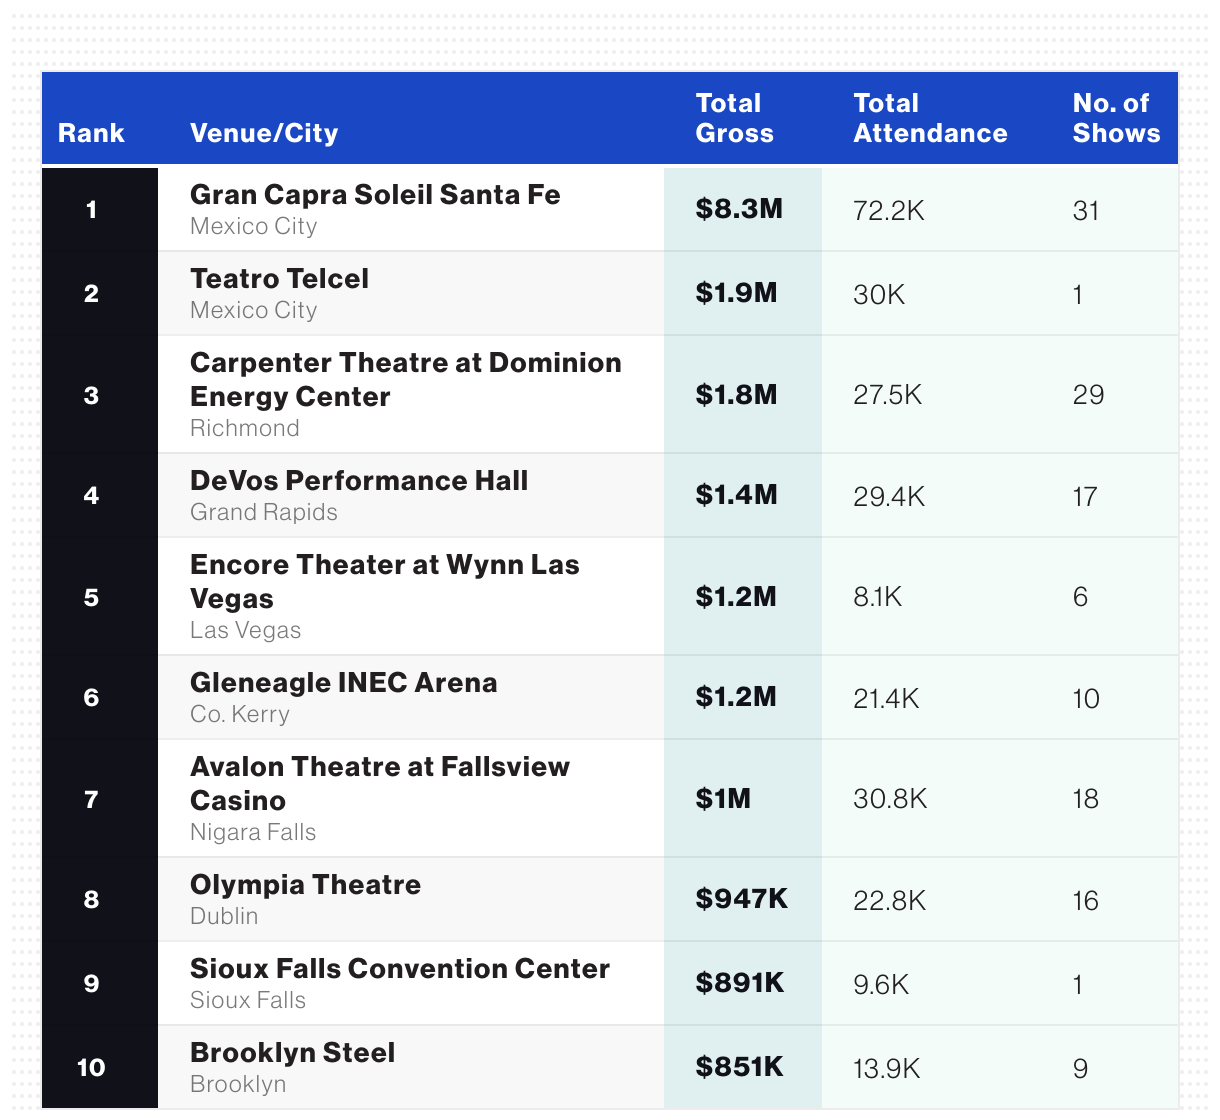Select the "$8.3M" total gross value
1220x1120 pixels.
739,209
